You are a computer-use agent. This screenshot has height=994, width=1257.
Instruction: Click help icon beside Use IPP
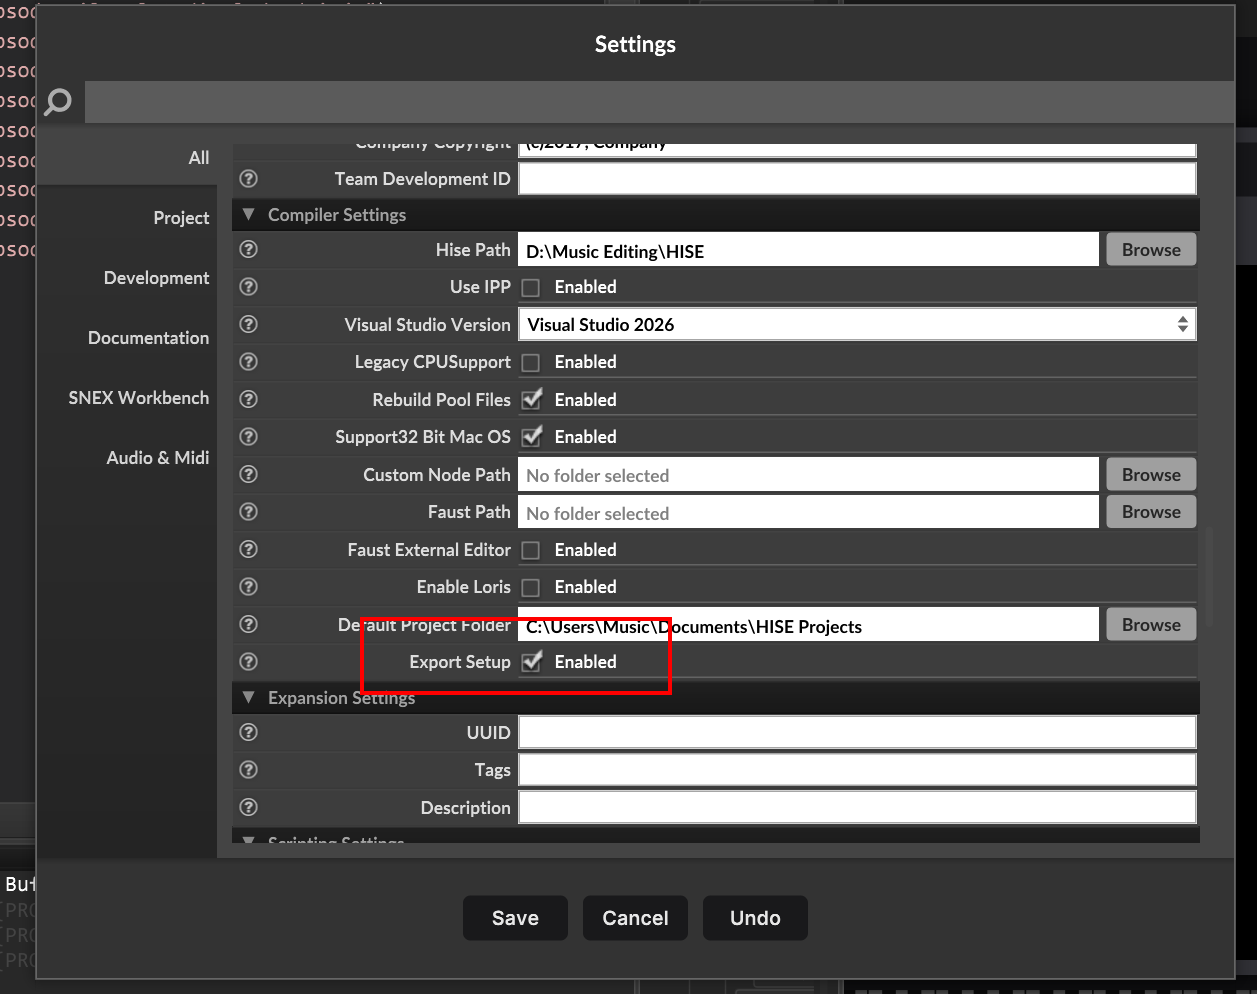249,287
